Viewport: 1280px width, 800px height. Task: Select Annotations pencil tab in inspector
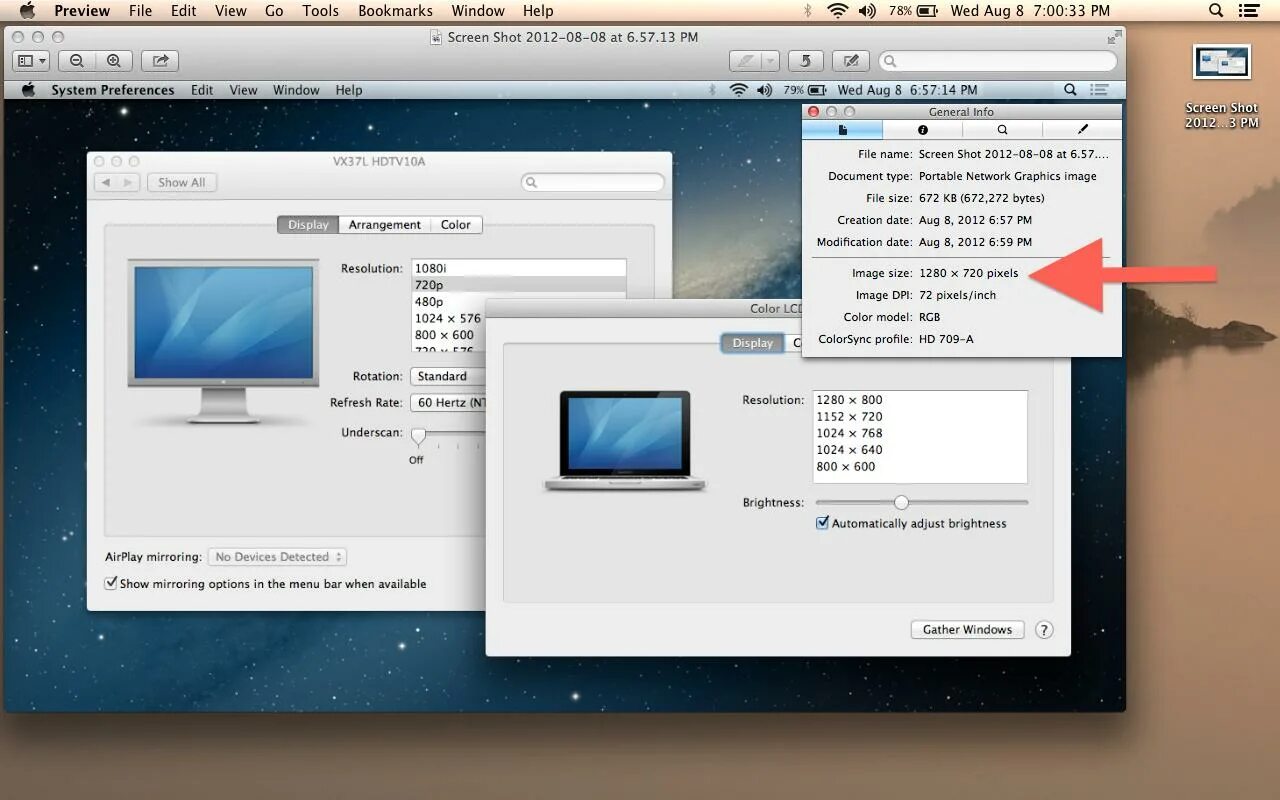(1082, 130)
